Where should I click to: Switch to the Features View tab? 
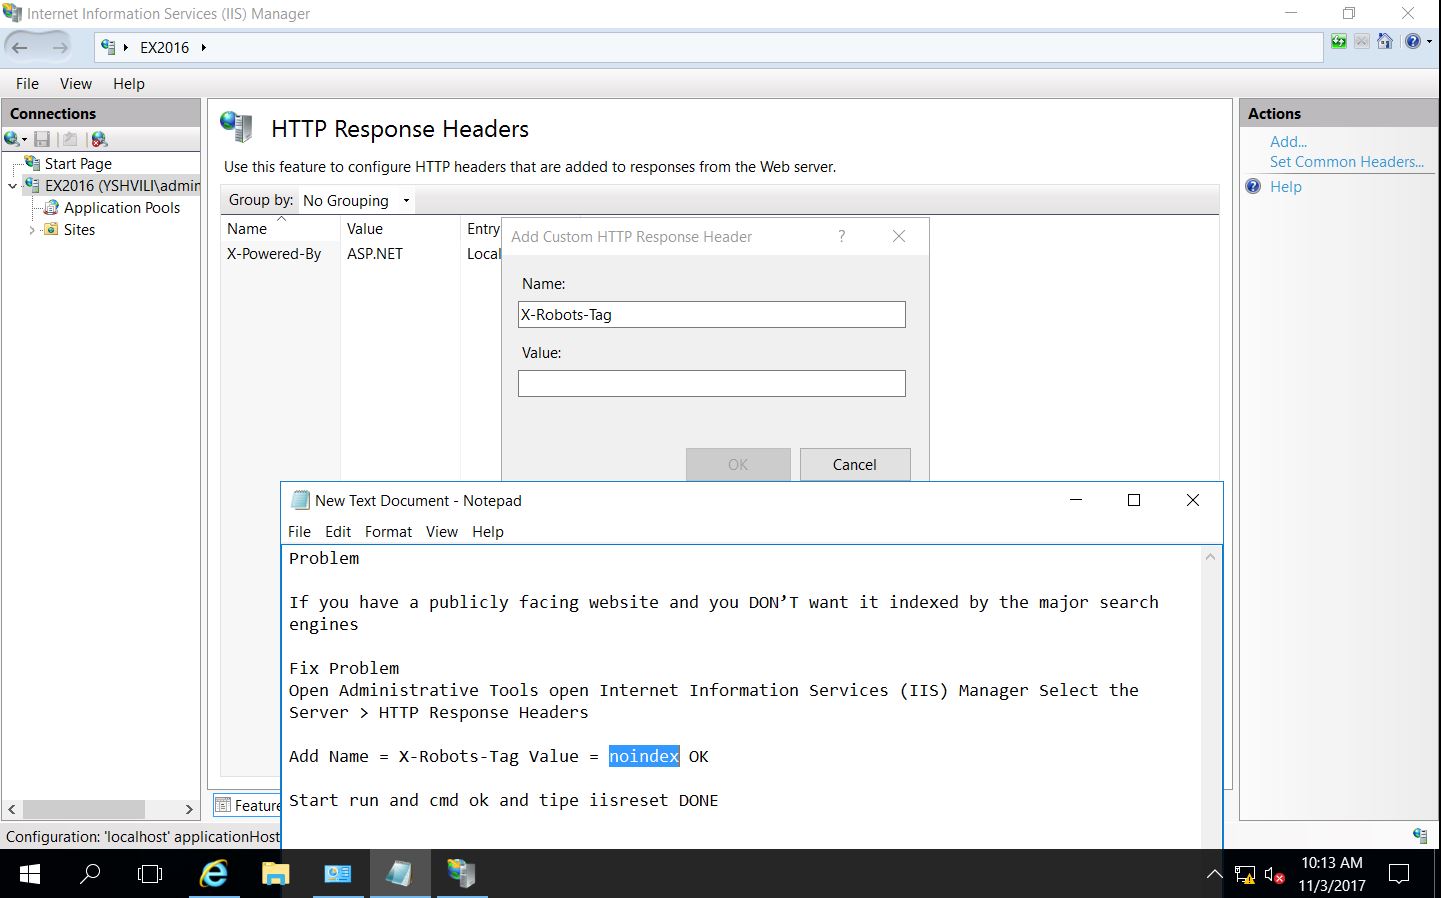click(x=248, y=805)
